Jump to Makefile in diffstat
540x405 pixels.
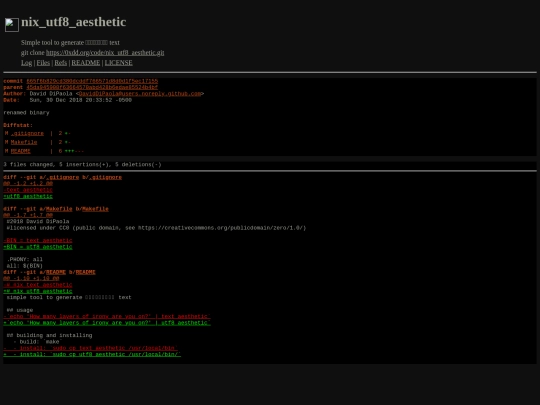[x=24, y=142]
